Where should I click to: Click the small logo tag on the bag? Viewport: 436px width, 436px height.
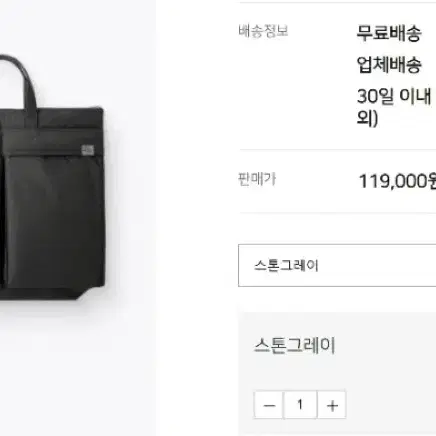88,150
